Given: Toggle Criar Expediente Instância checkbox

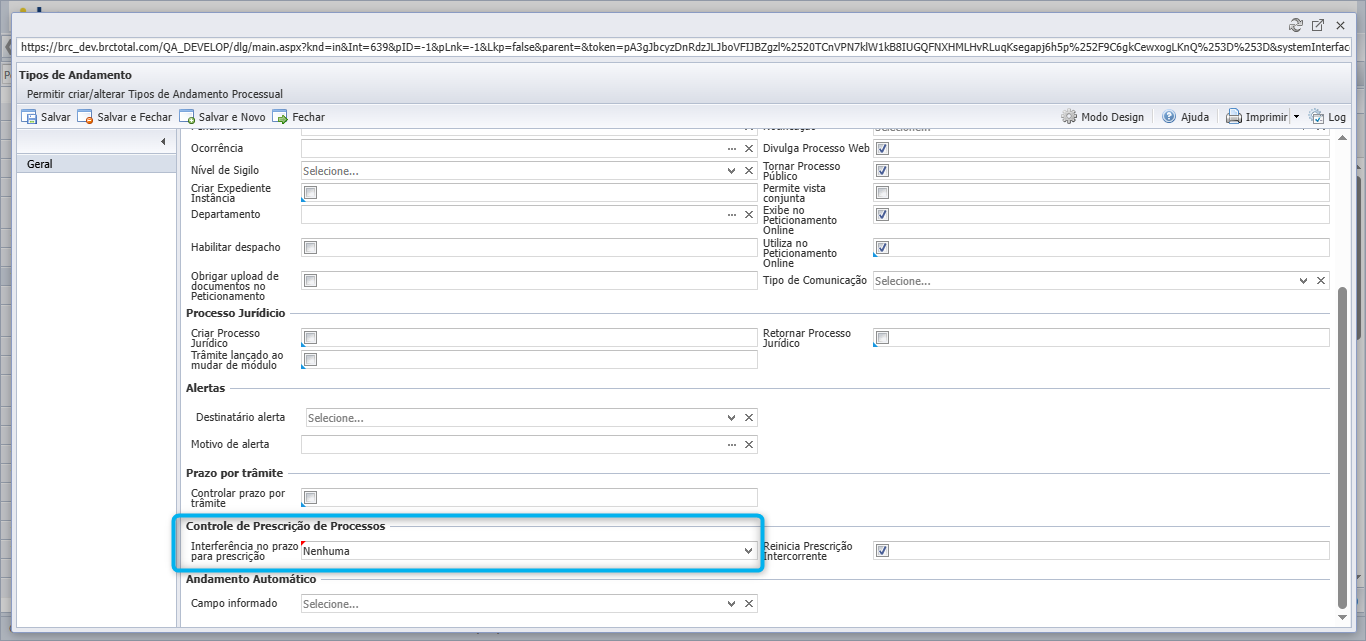Looking at the screenshot, I should (311, 193).
